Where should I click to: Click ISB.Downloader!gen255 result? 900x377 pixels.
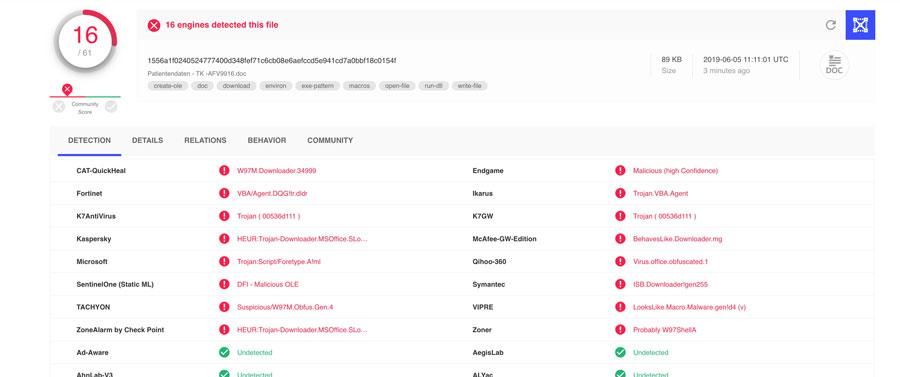pyautogui.click(x=670, y=284)
